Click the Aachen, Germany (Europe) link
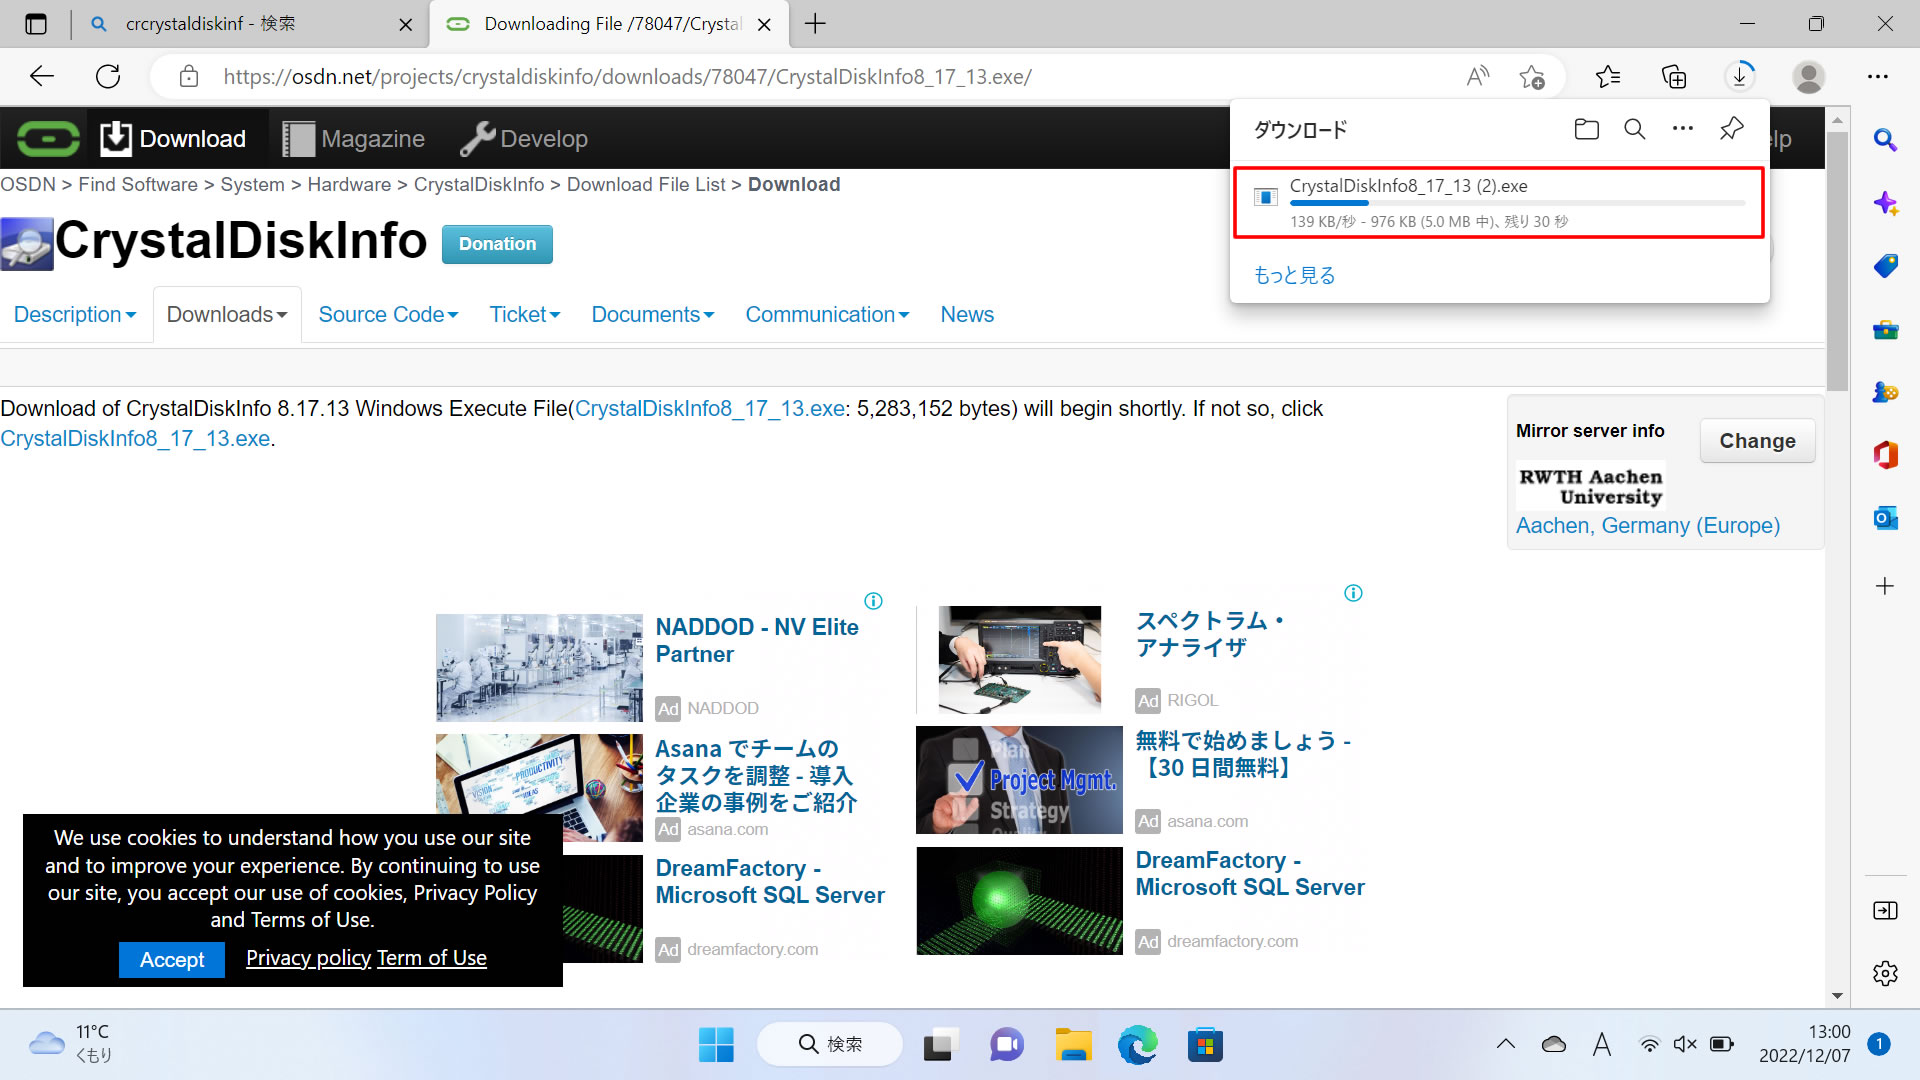 [x=1648, y=526]
